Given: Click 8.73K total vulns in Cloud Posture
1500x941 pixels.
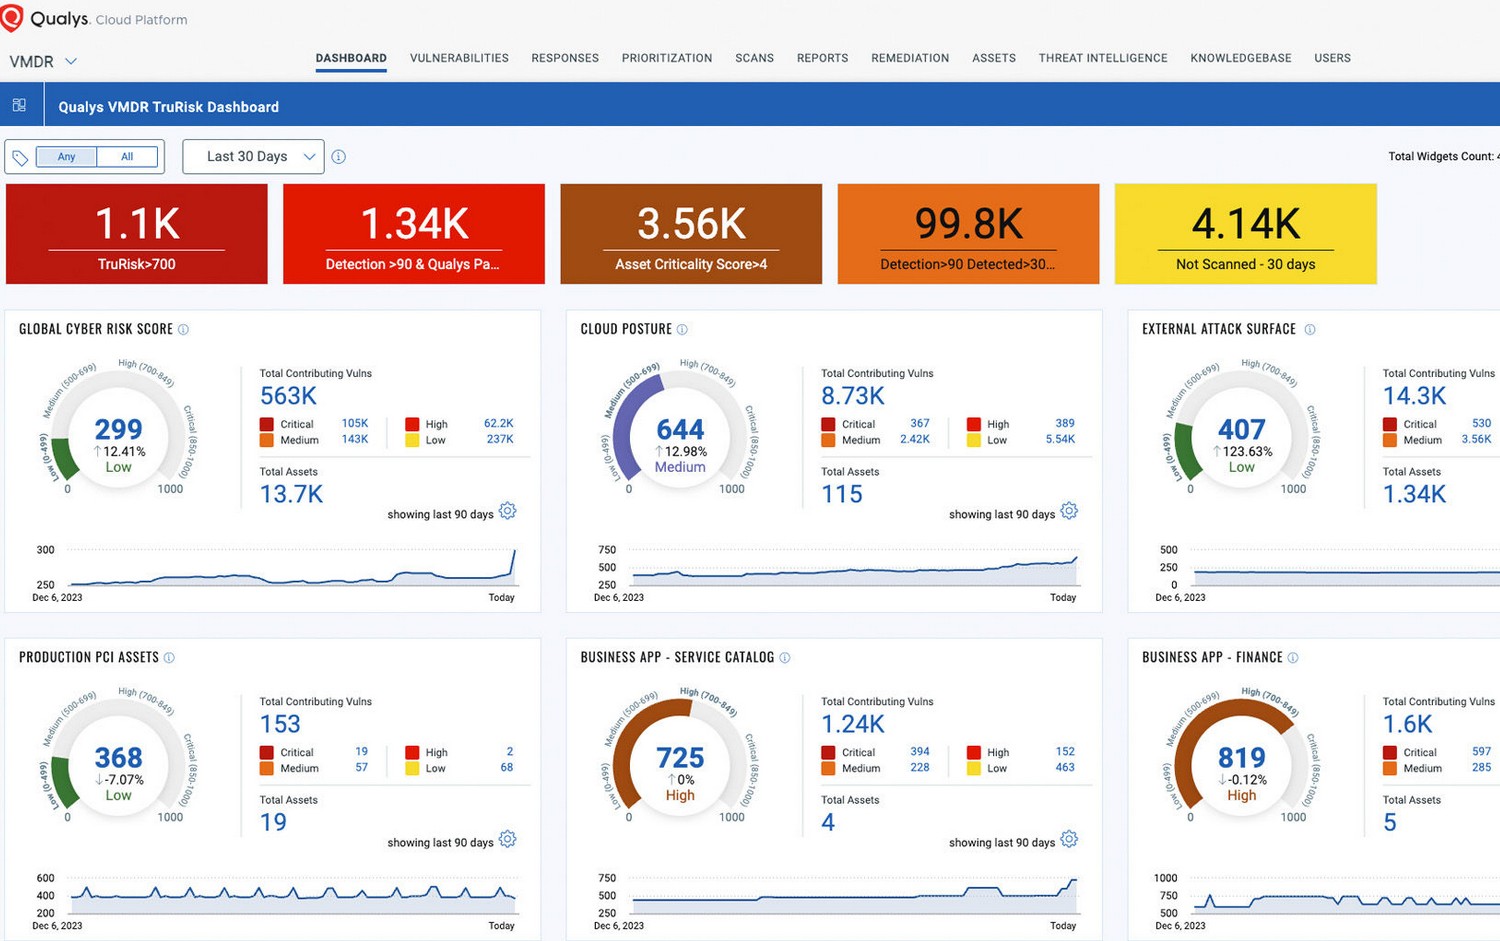Looking at the screenshot, I should click(x=853, y=396).
